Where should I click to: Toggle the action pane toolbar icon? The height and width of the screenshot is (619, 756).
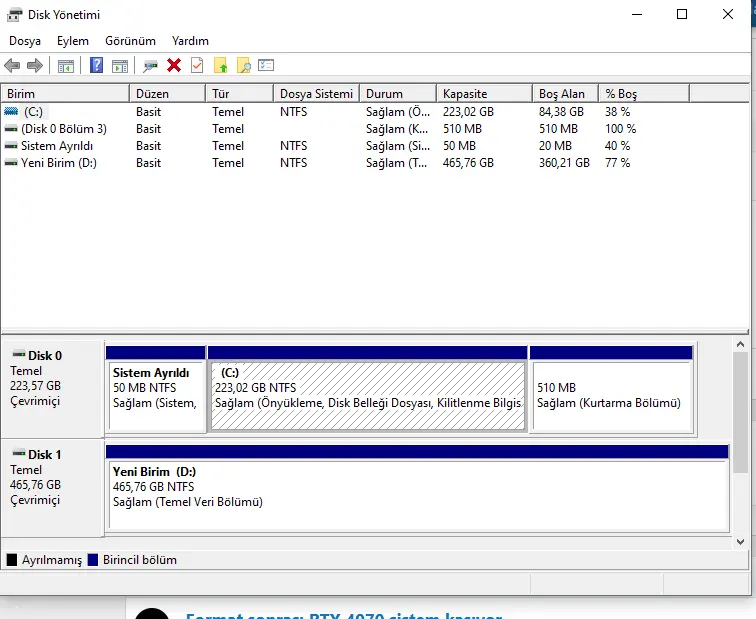point(120,66)
